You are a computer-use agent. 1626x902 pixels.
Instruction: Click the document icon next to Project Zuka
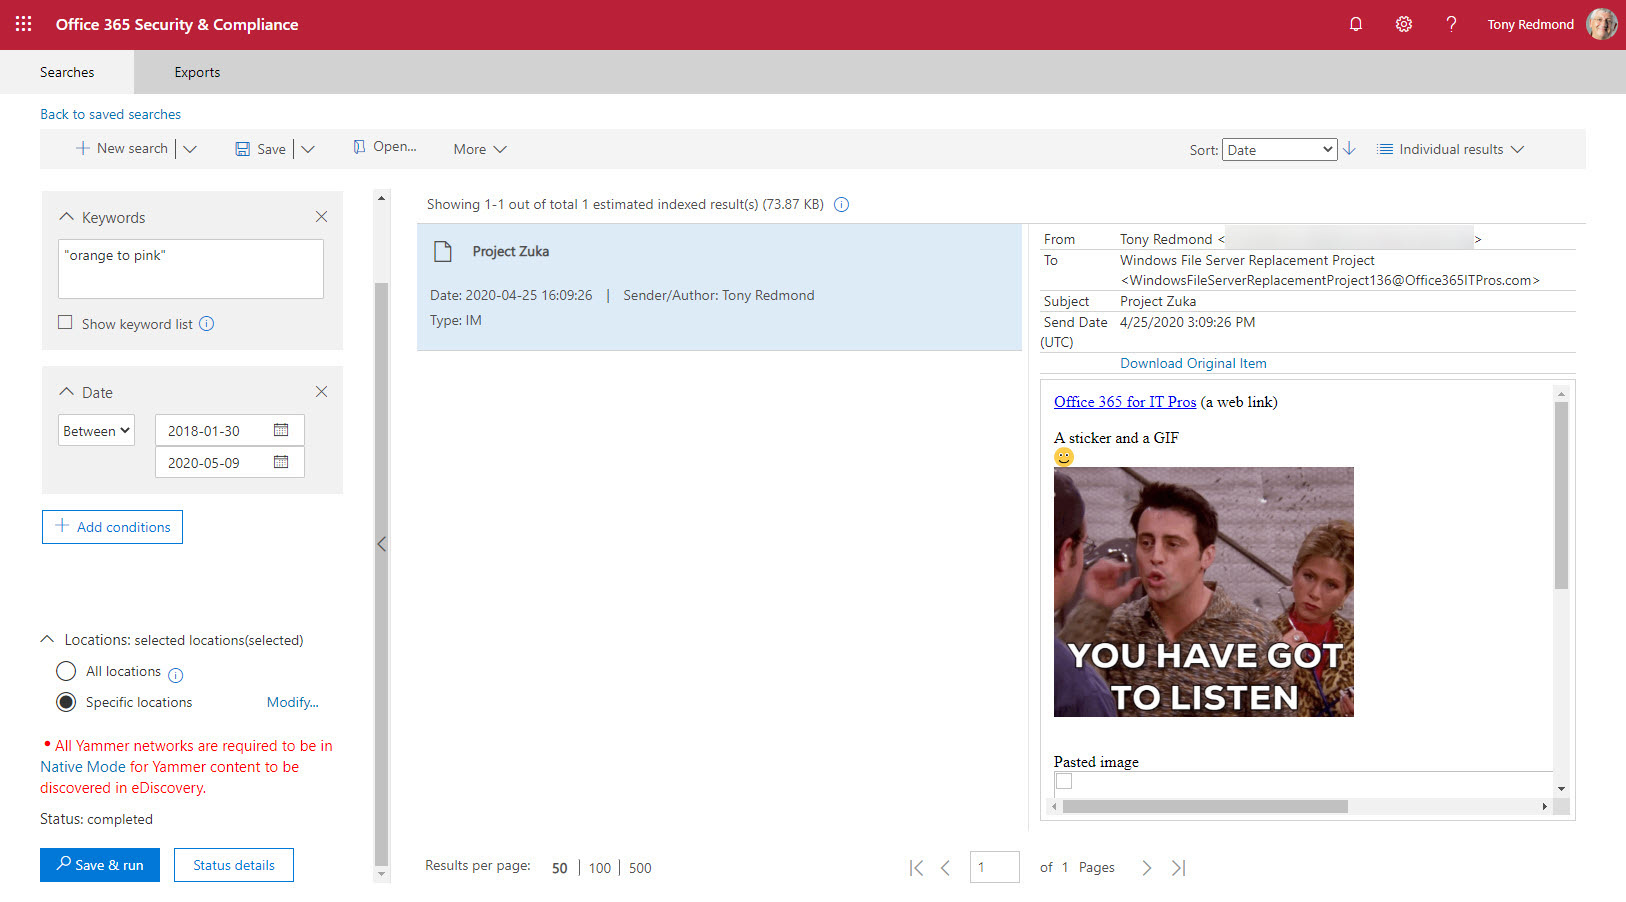[x=443, y=251]
